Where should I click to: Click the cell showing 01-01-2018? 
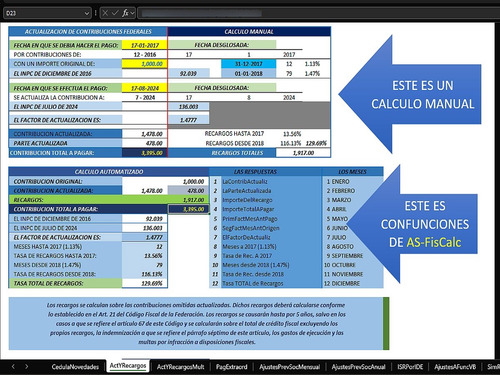click(249, 73)
